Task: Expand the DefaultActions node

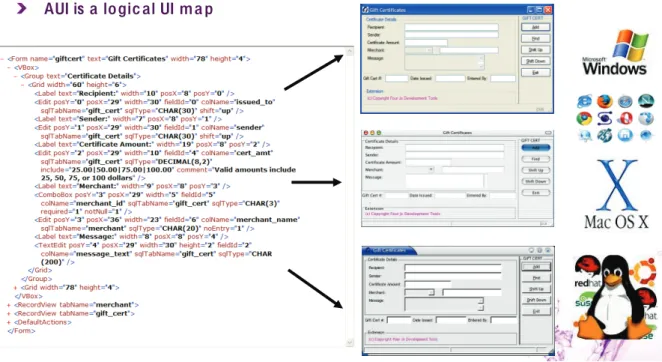Action: tap(9, 322)
